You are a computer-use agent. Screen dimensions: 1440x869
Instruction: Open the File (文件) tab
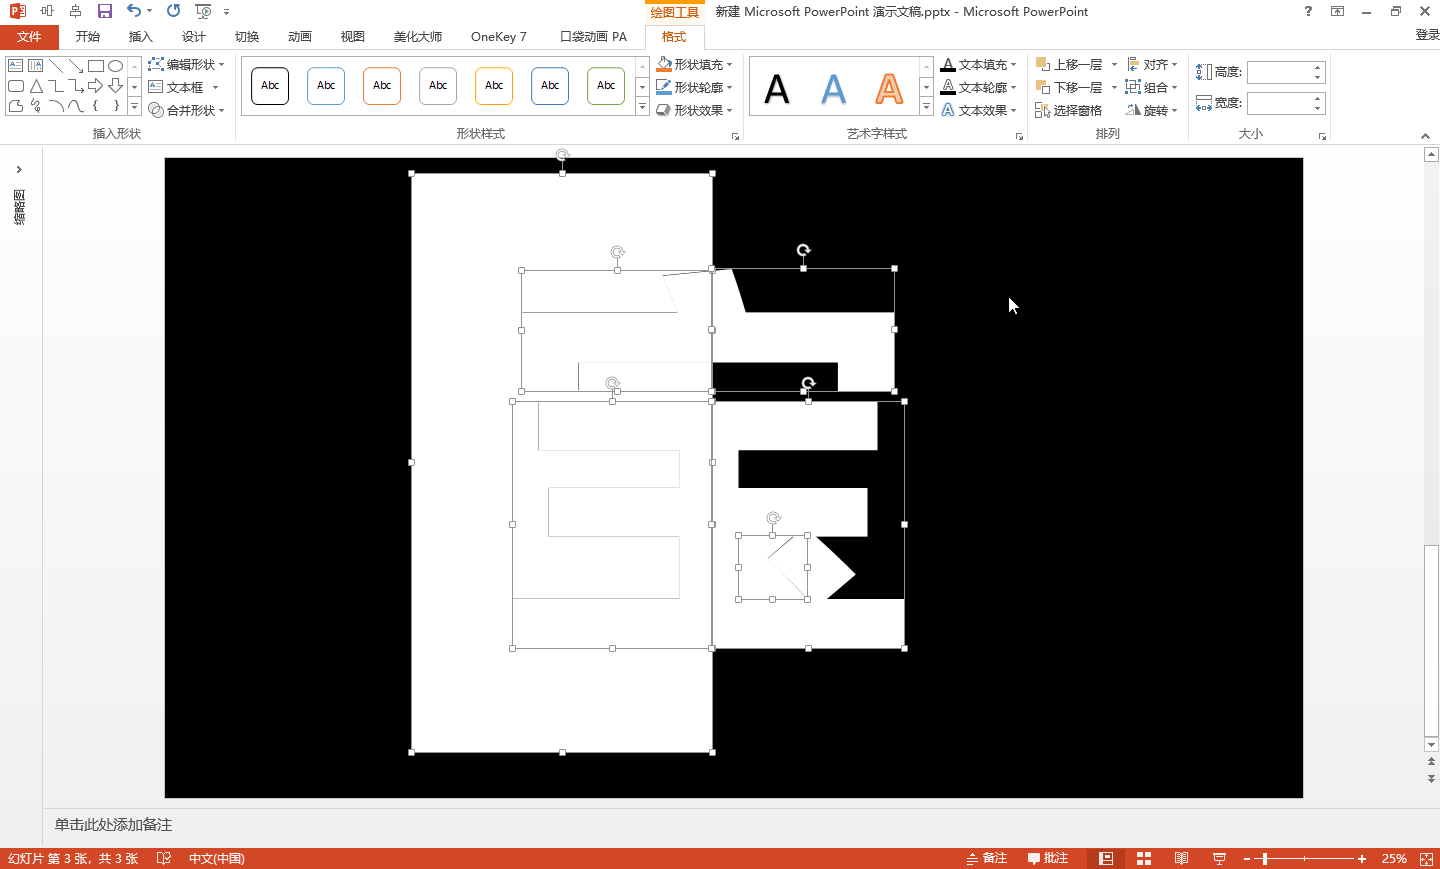[29, 37]
